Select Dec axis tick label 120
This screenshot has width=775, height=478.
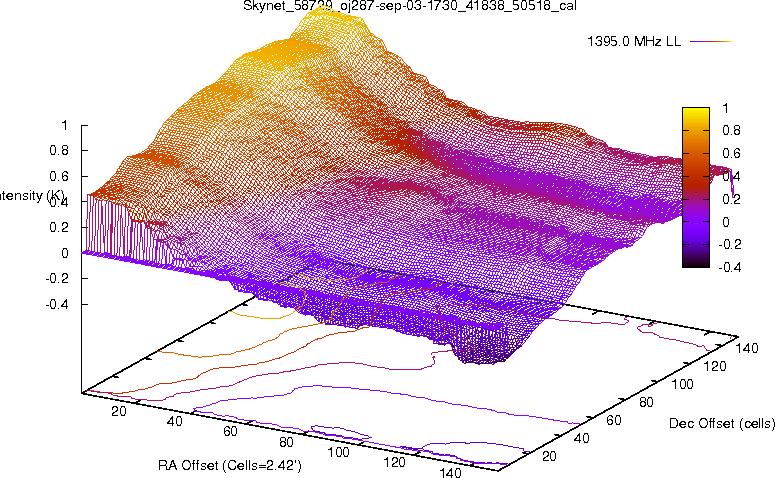715,367
